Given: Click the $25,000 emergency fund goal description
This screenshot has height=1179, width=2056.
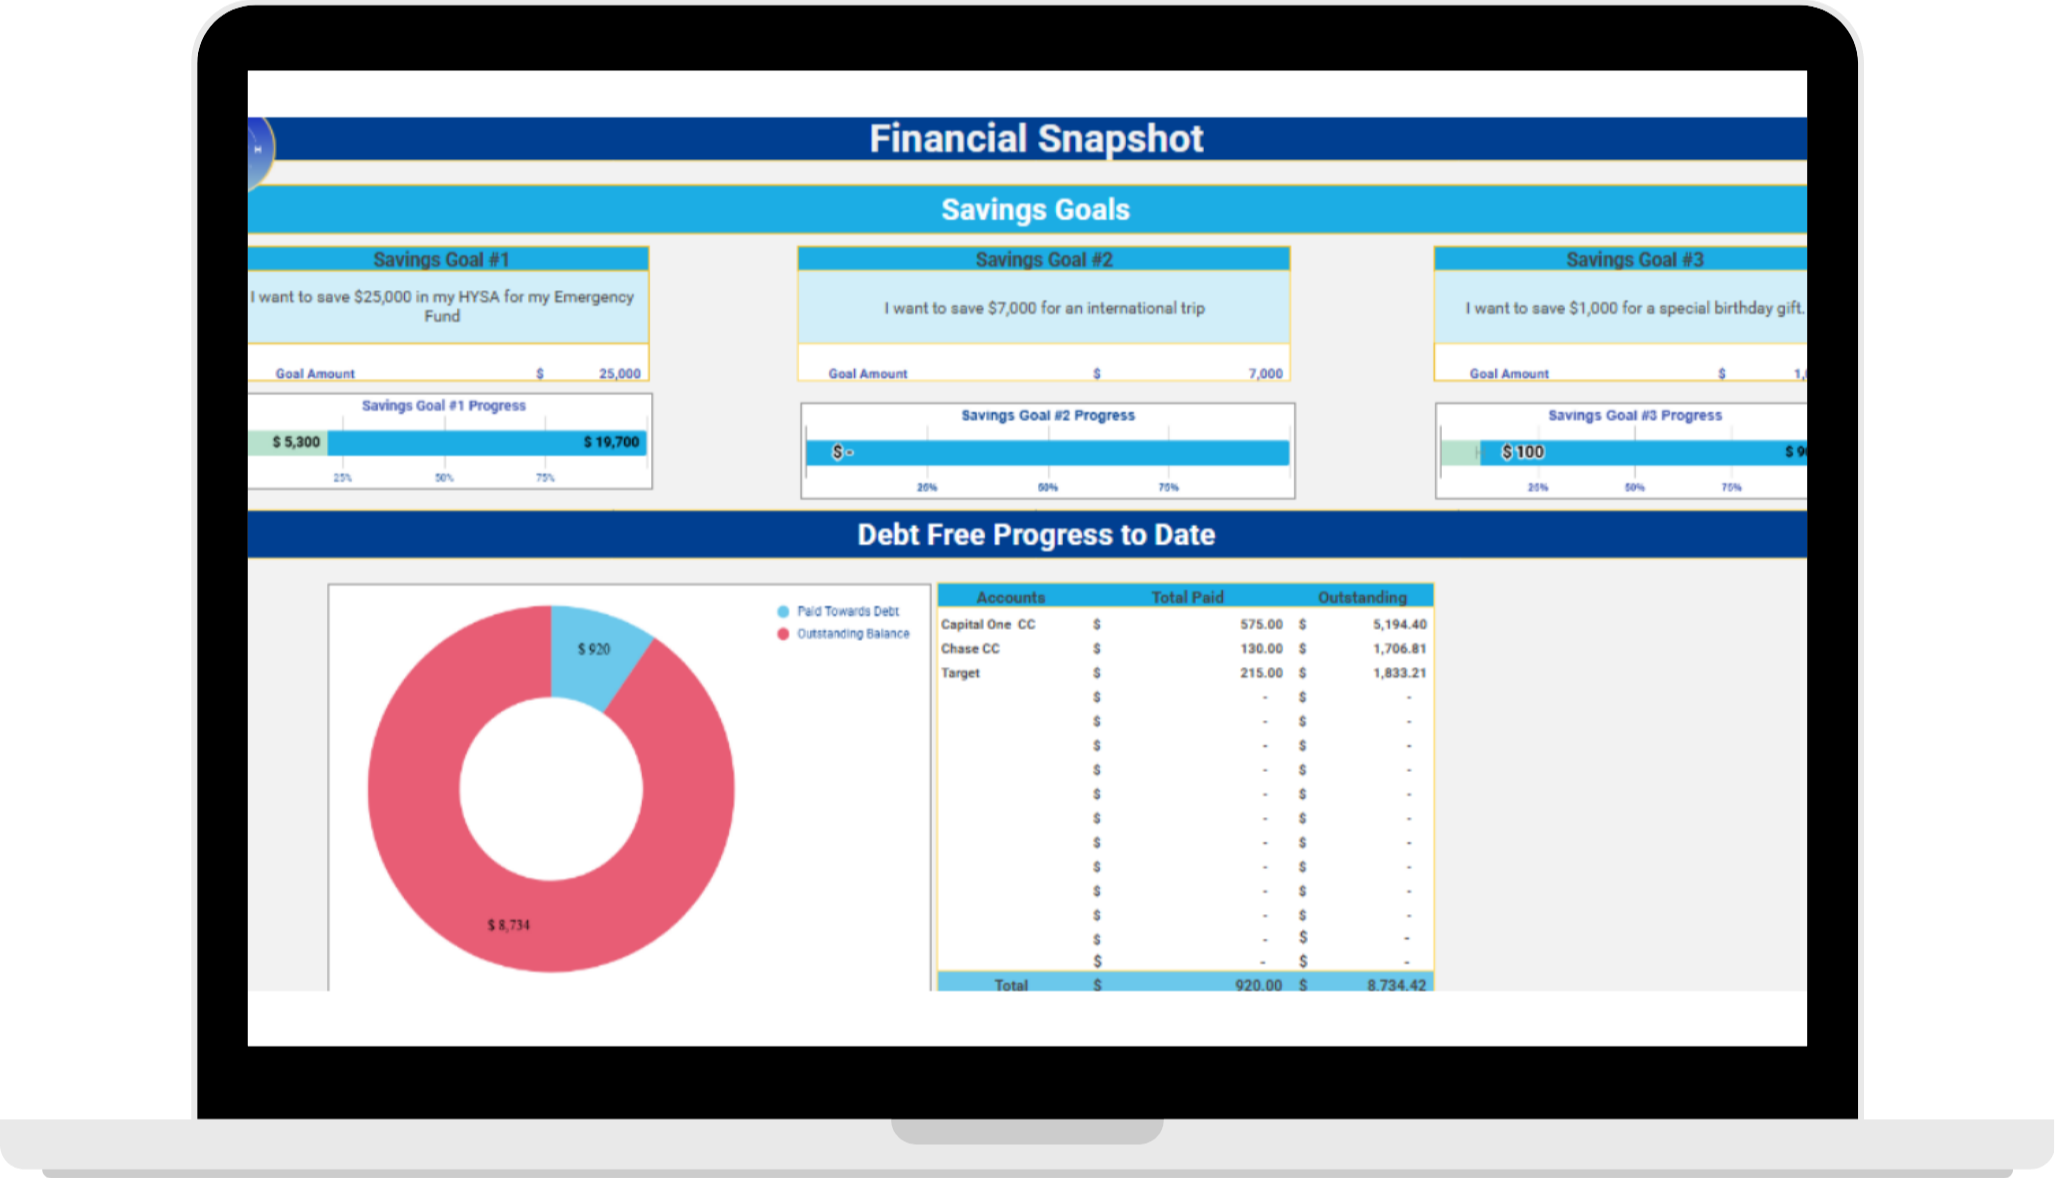Looking at the screenshot, I should tap(442, 306).
